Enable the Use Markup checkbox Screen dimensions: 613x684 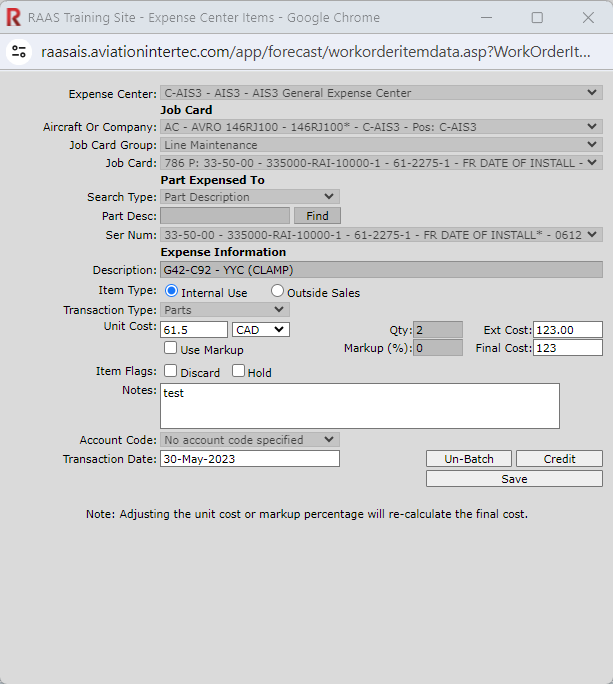pyautogui.click(x=171, y=349)
